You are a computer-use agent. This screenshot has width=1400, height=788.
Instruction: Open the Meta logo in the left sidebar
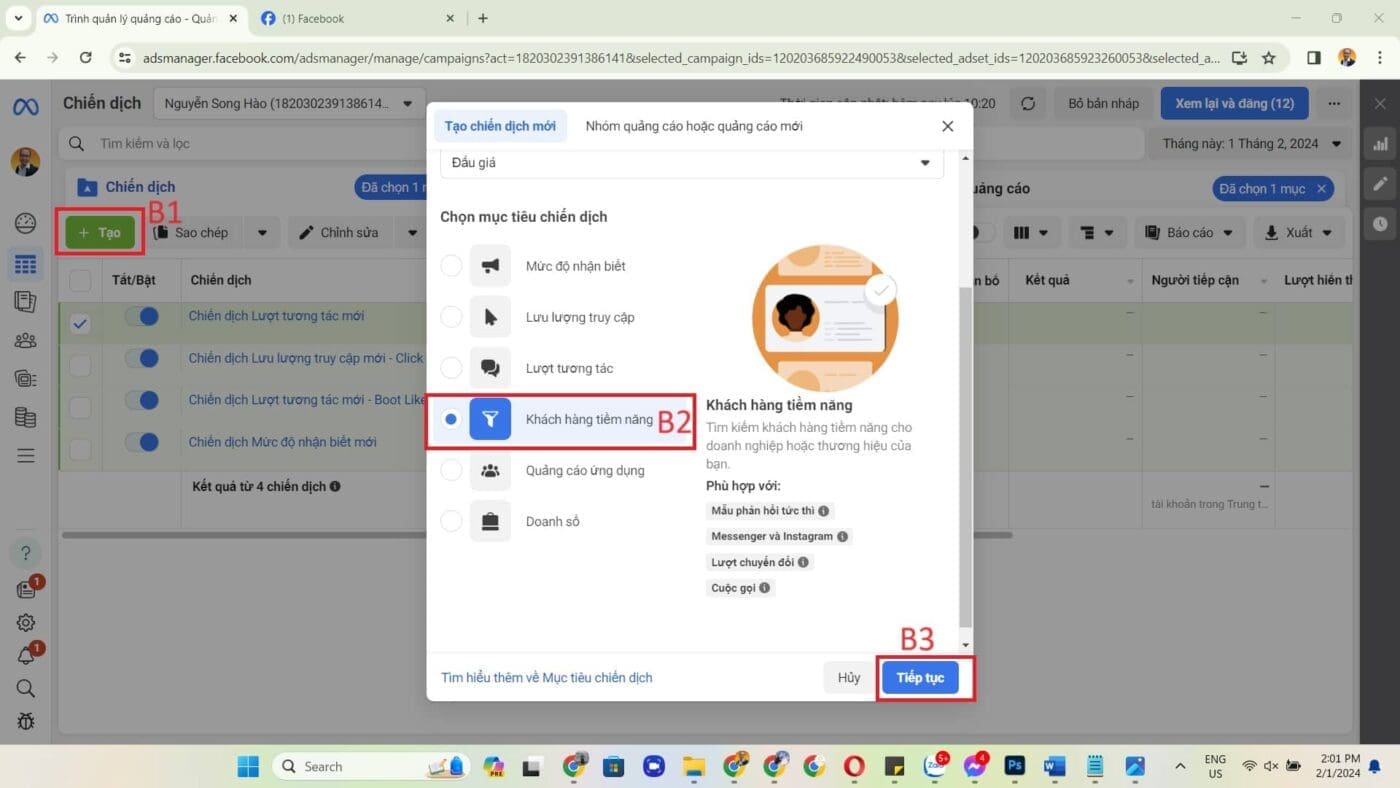click(x=26, y=107)
